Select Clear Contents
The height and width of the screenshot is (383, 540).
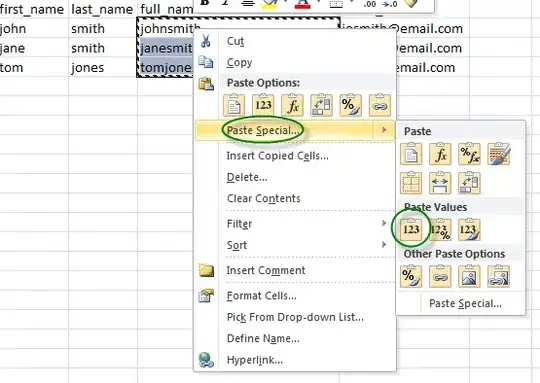tap(263, 199)
